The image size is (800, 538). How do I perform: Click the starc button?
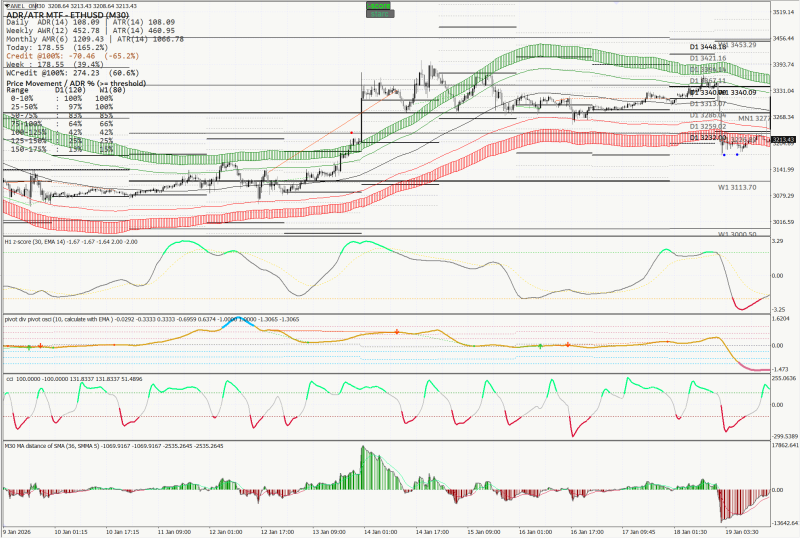click(x=380, y=14)
